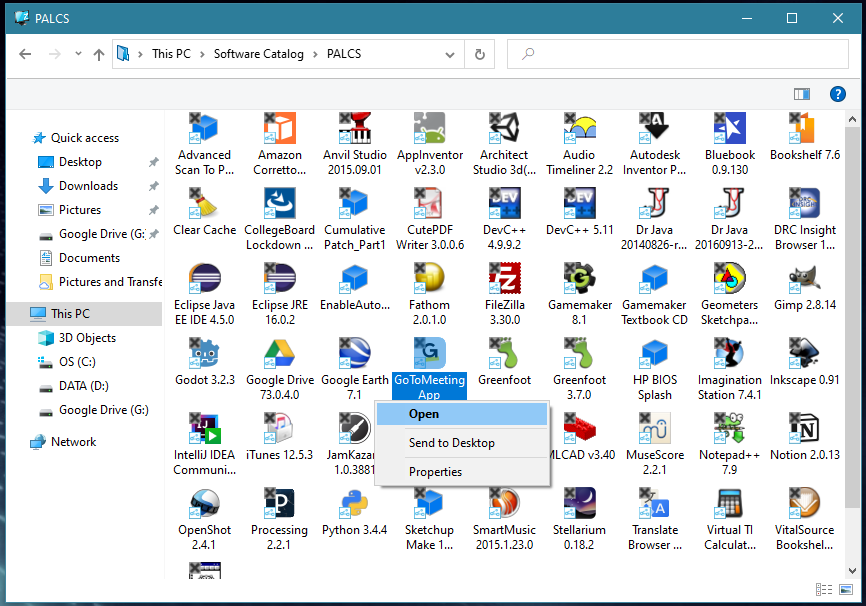This screenshot has height=606, width=866.
Task: Select Inkscape 0.91 icon
Action: (805, 354)
